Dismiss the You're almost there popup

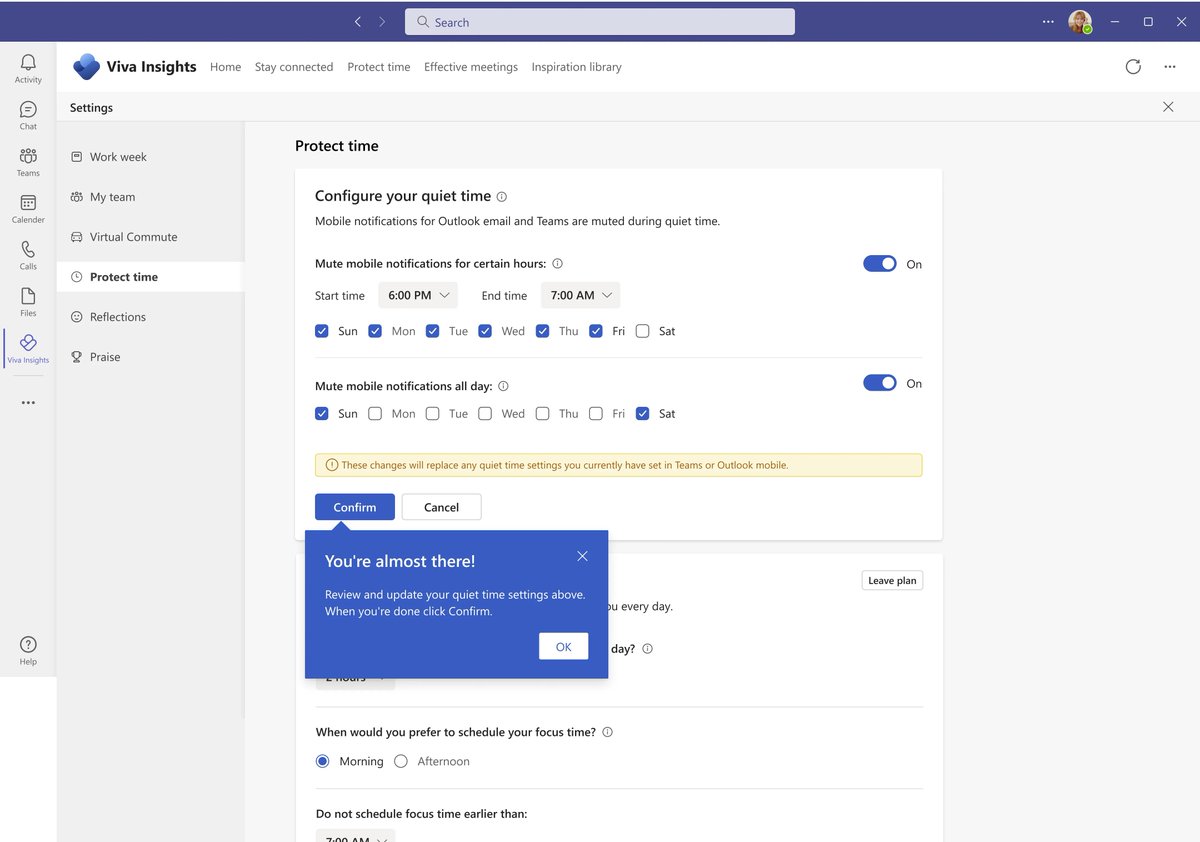click(x=582, y=556)
